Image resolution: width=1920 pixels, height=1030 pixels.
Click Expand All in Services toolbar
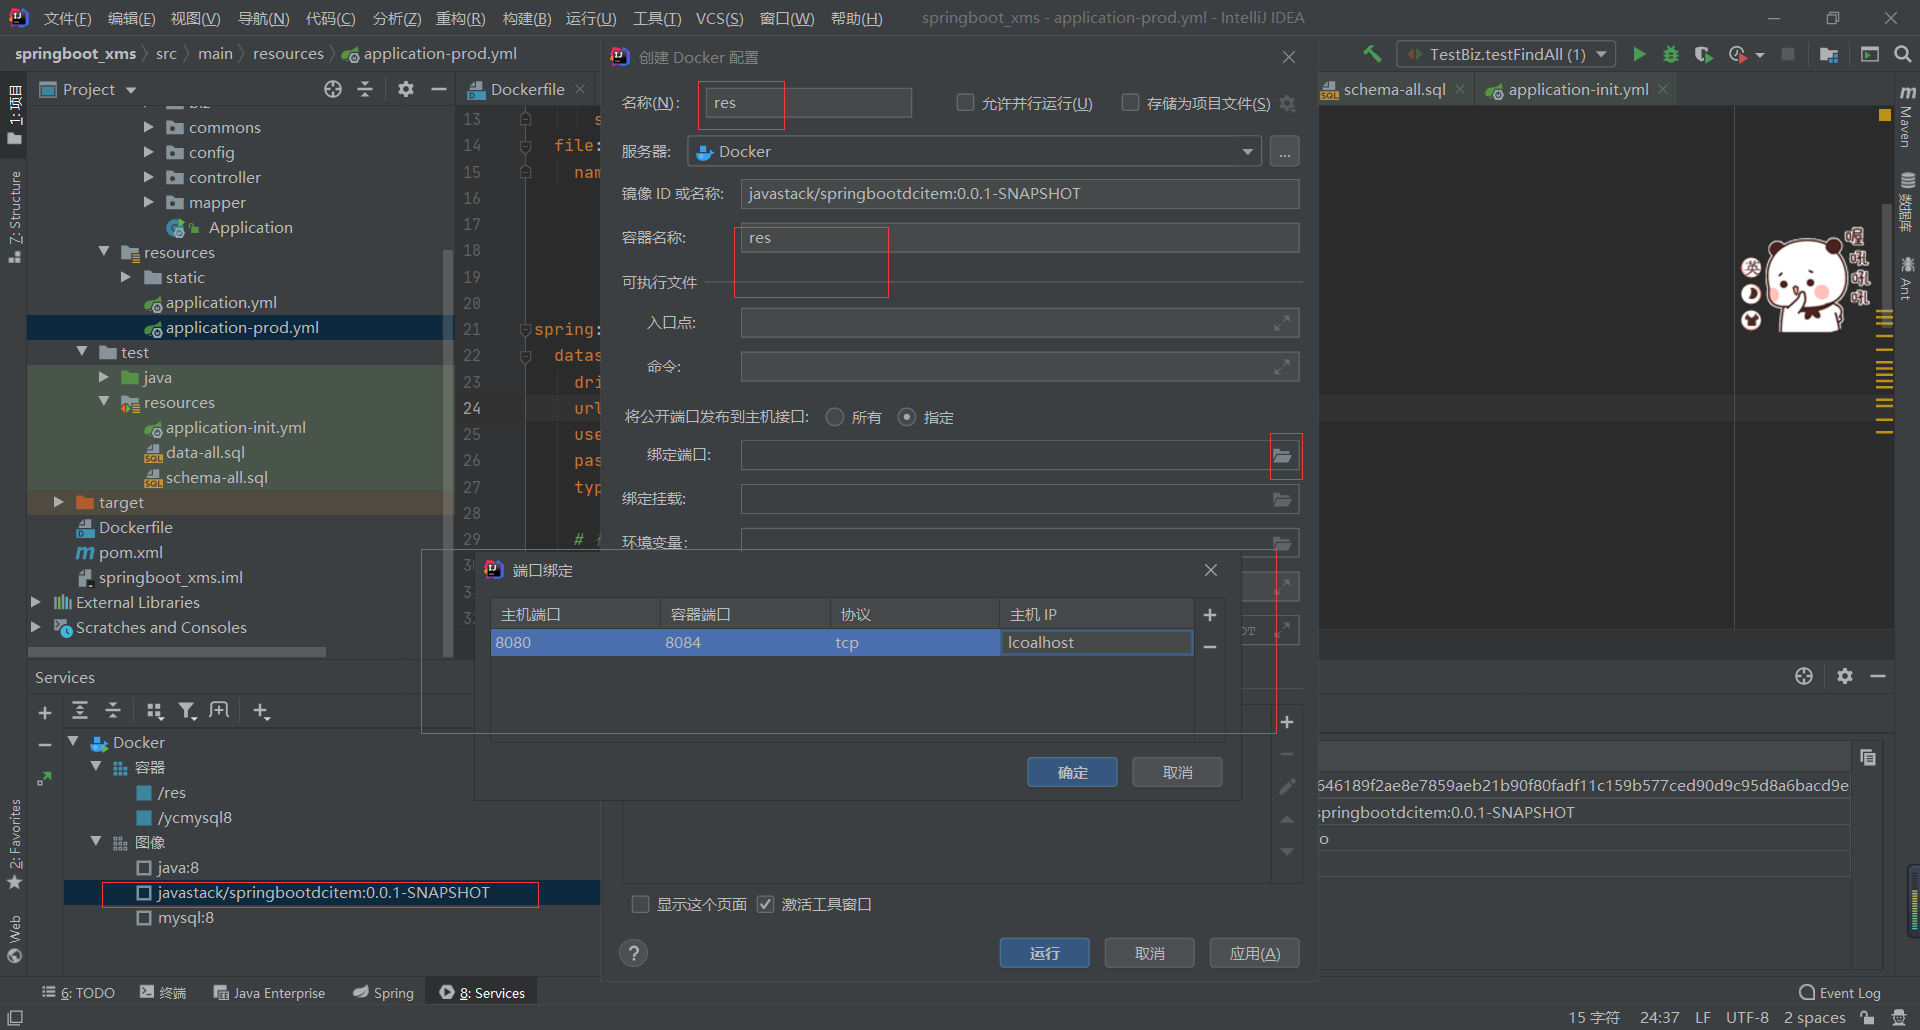point(80,711)
